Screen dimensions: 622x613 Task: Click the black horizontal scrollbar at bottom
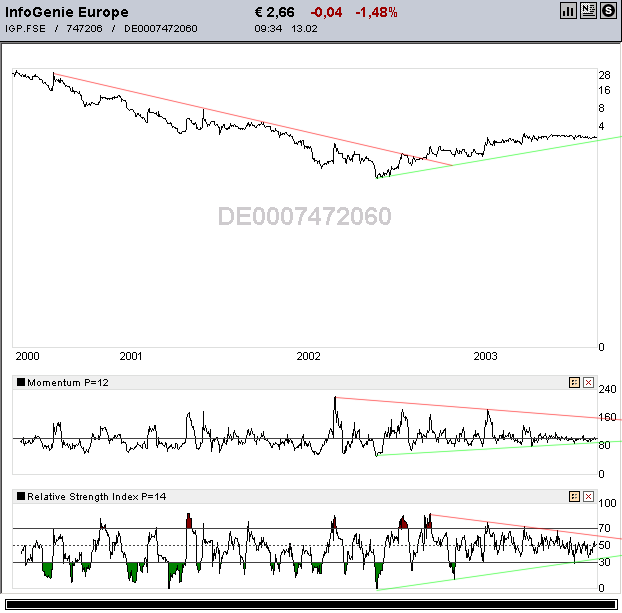pos(311,605)
